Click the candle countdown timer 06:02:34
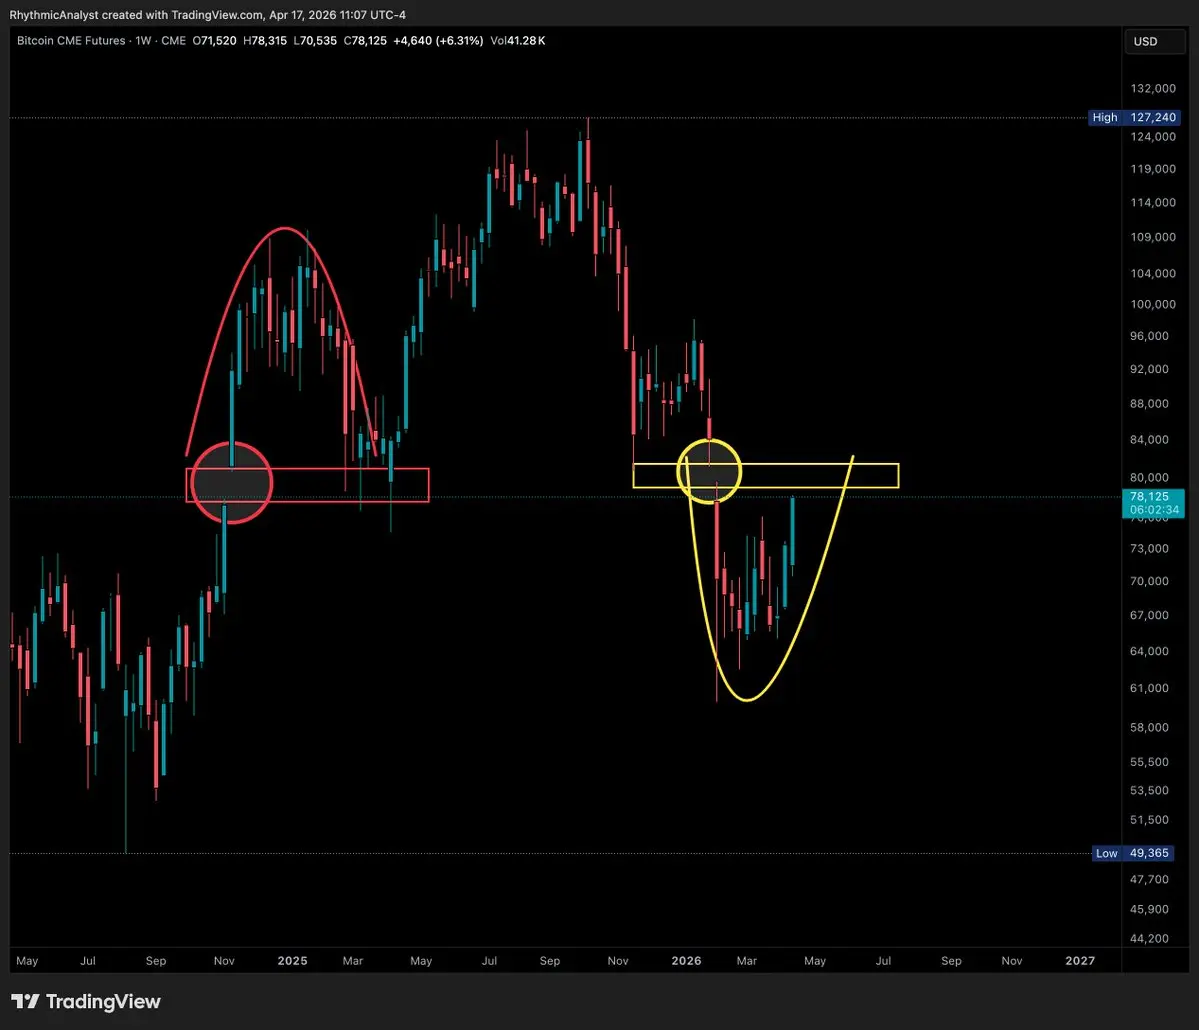 1153,510
